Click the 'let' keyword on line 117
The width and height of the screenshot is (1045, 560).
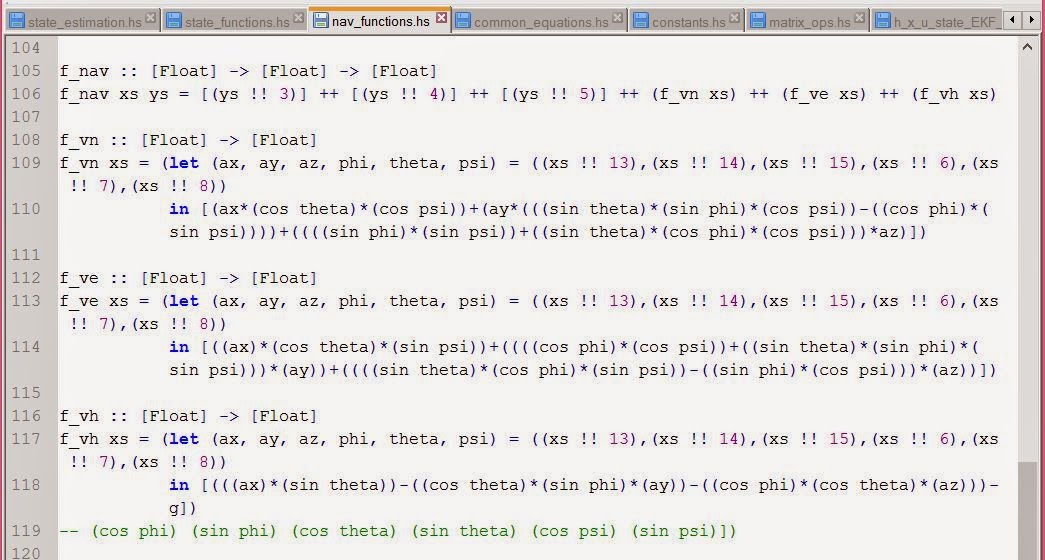[184, 439]
